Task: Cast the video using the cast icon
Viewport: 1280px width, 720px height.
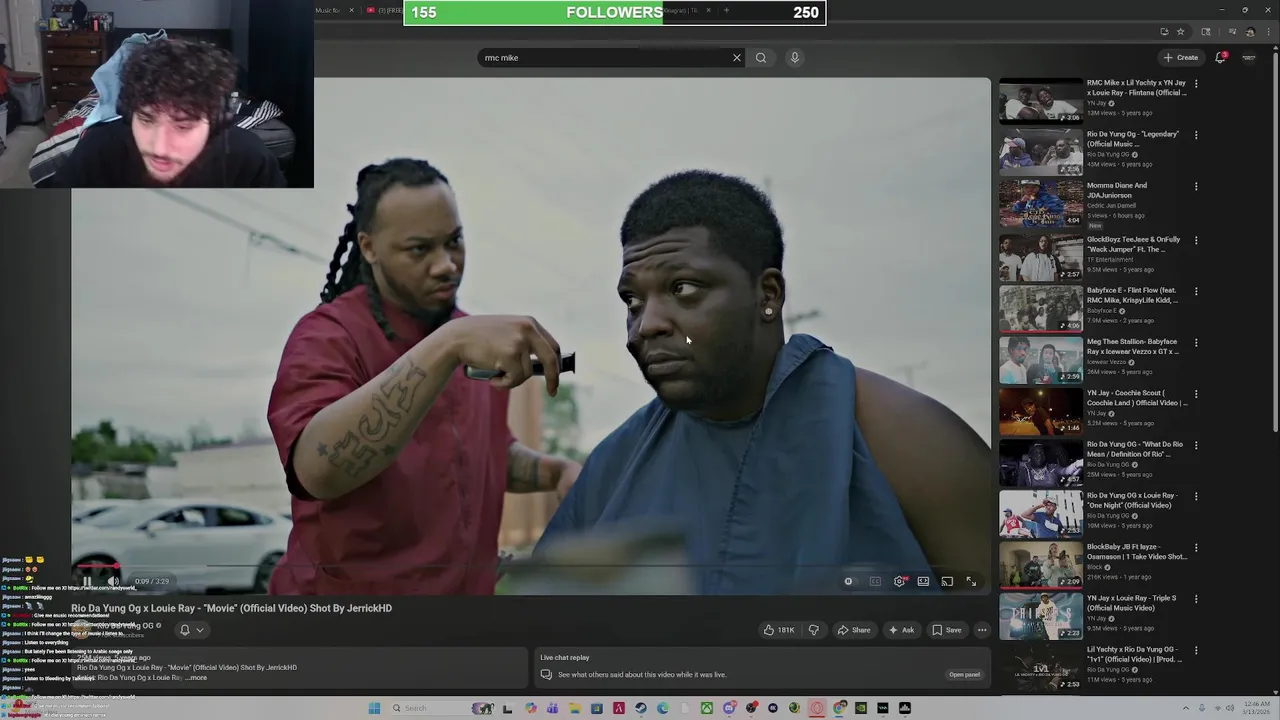Action: coord(947,581)
